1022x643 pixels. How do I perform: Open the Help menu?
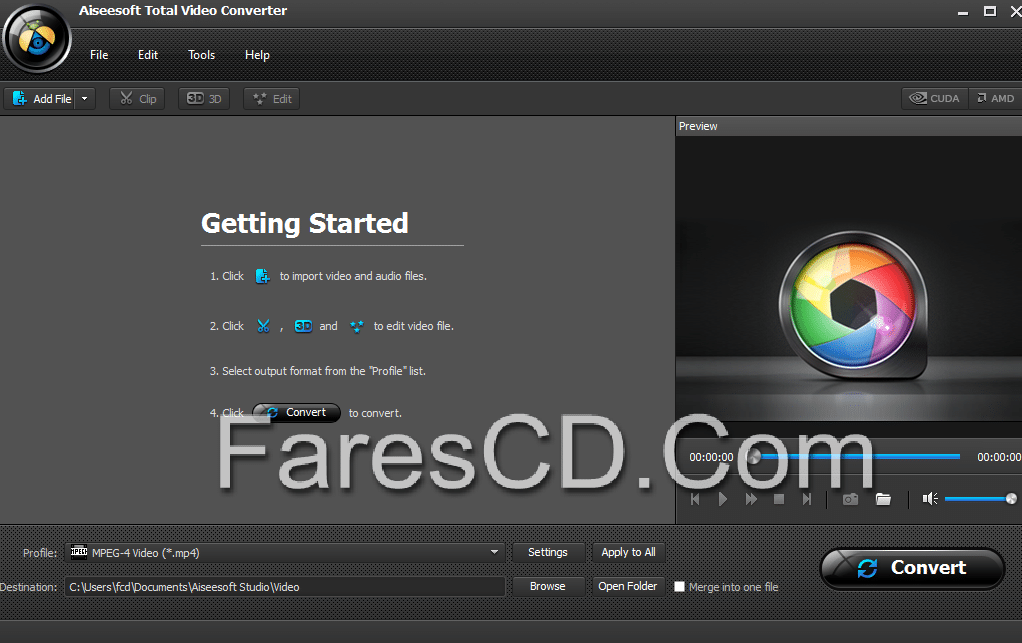[x=257, y=55]
